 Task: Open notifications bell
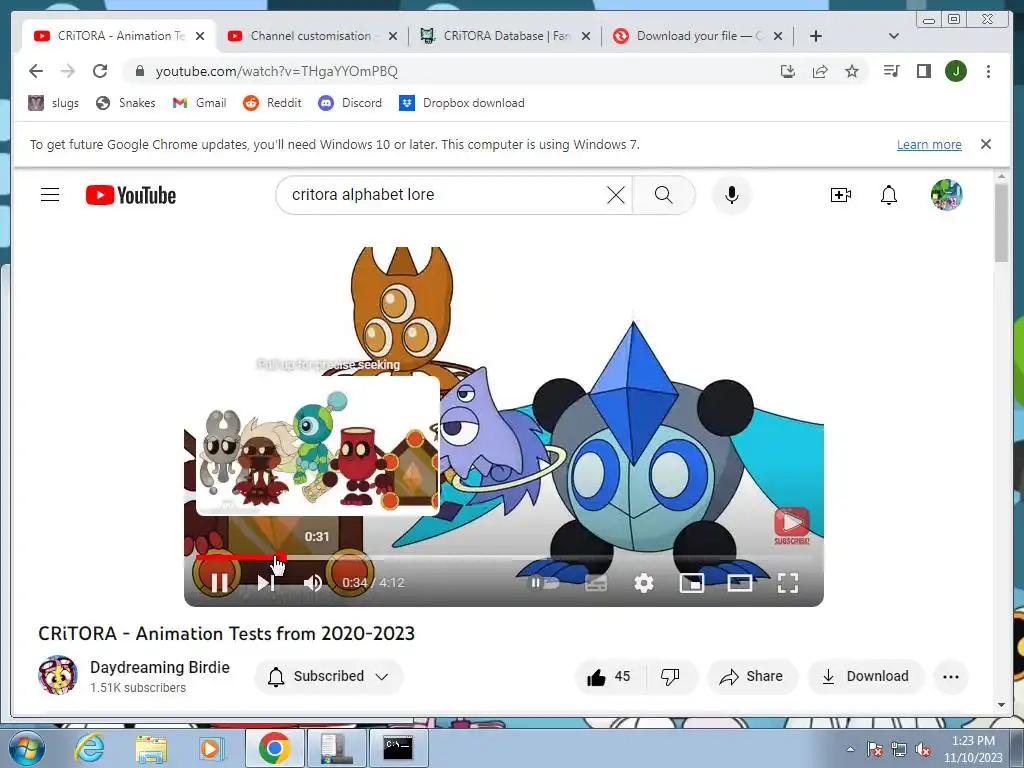click(x=889, y=195)
